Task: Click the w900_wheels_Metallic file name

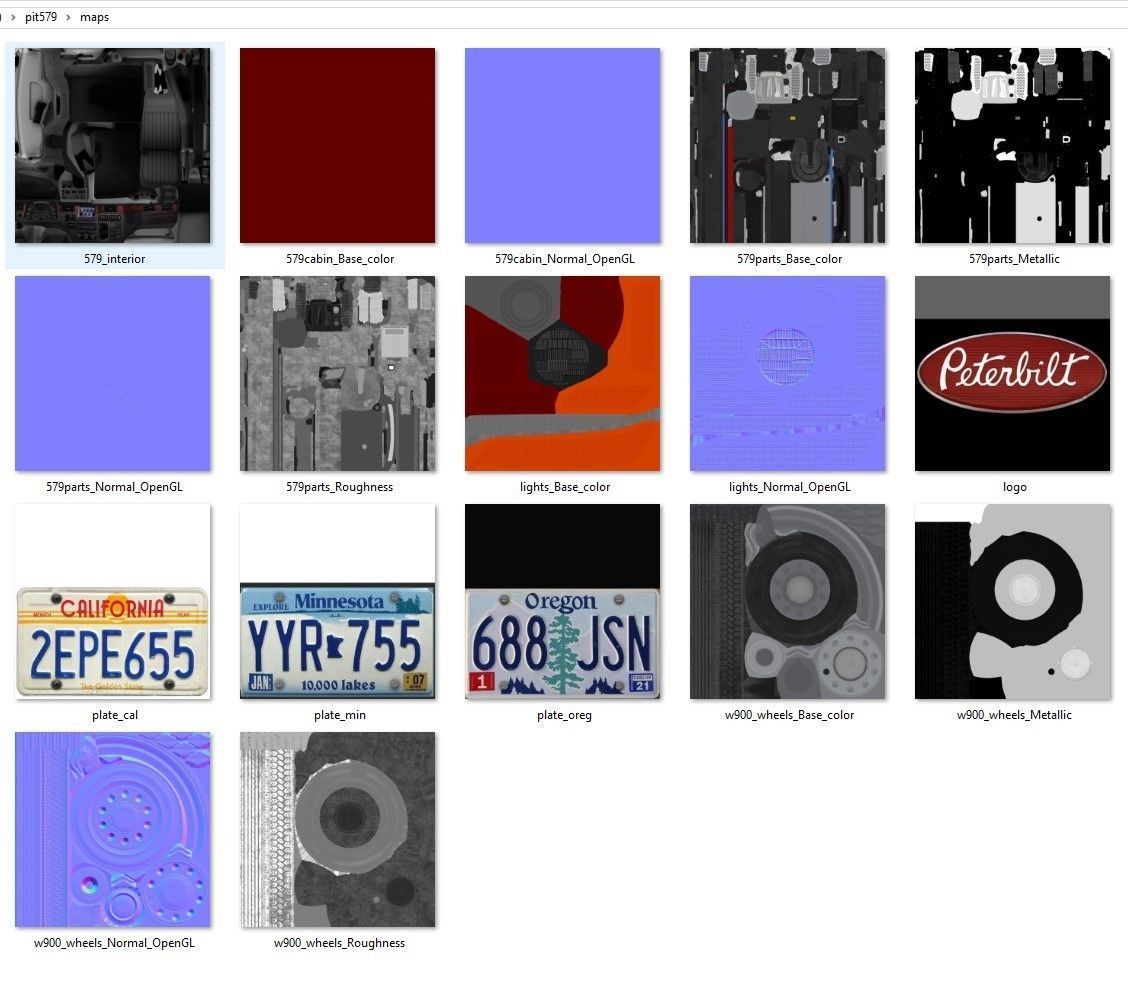Action: pyautogui.click(x=1014, y=715)
